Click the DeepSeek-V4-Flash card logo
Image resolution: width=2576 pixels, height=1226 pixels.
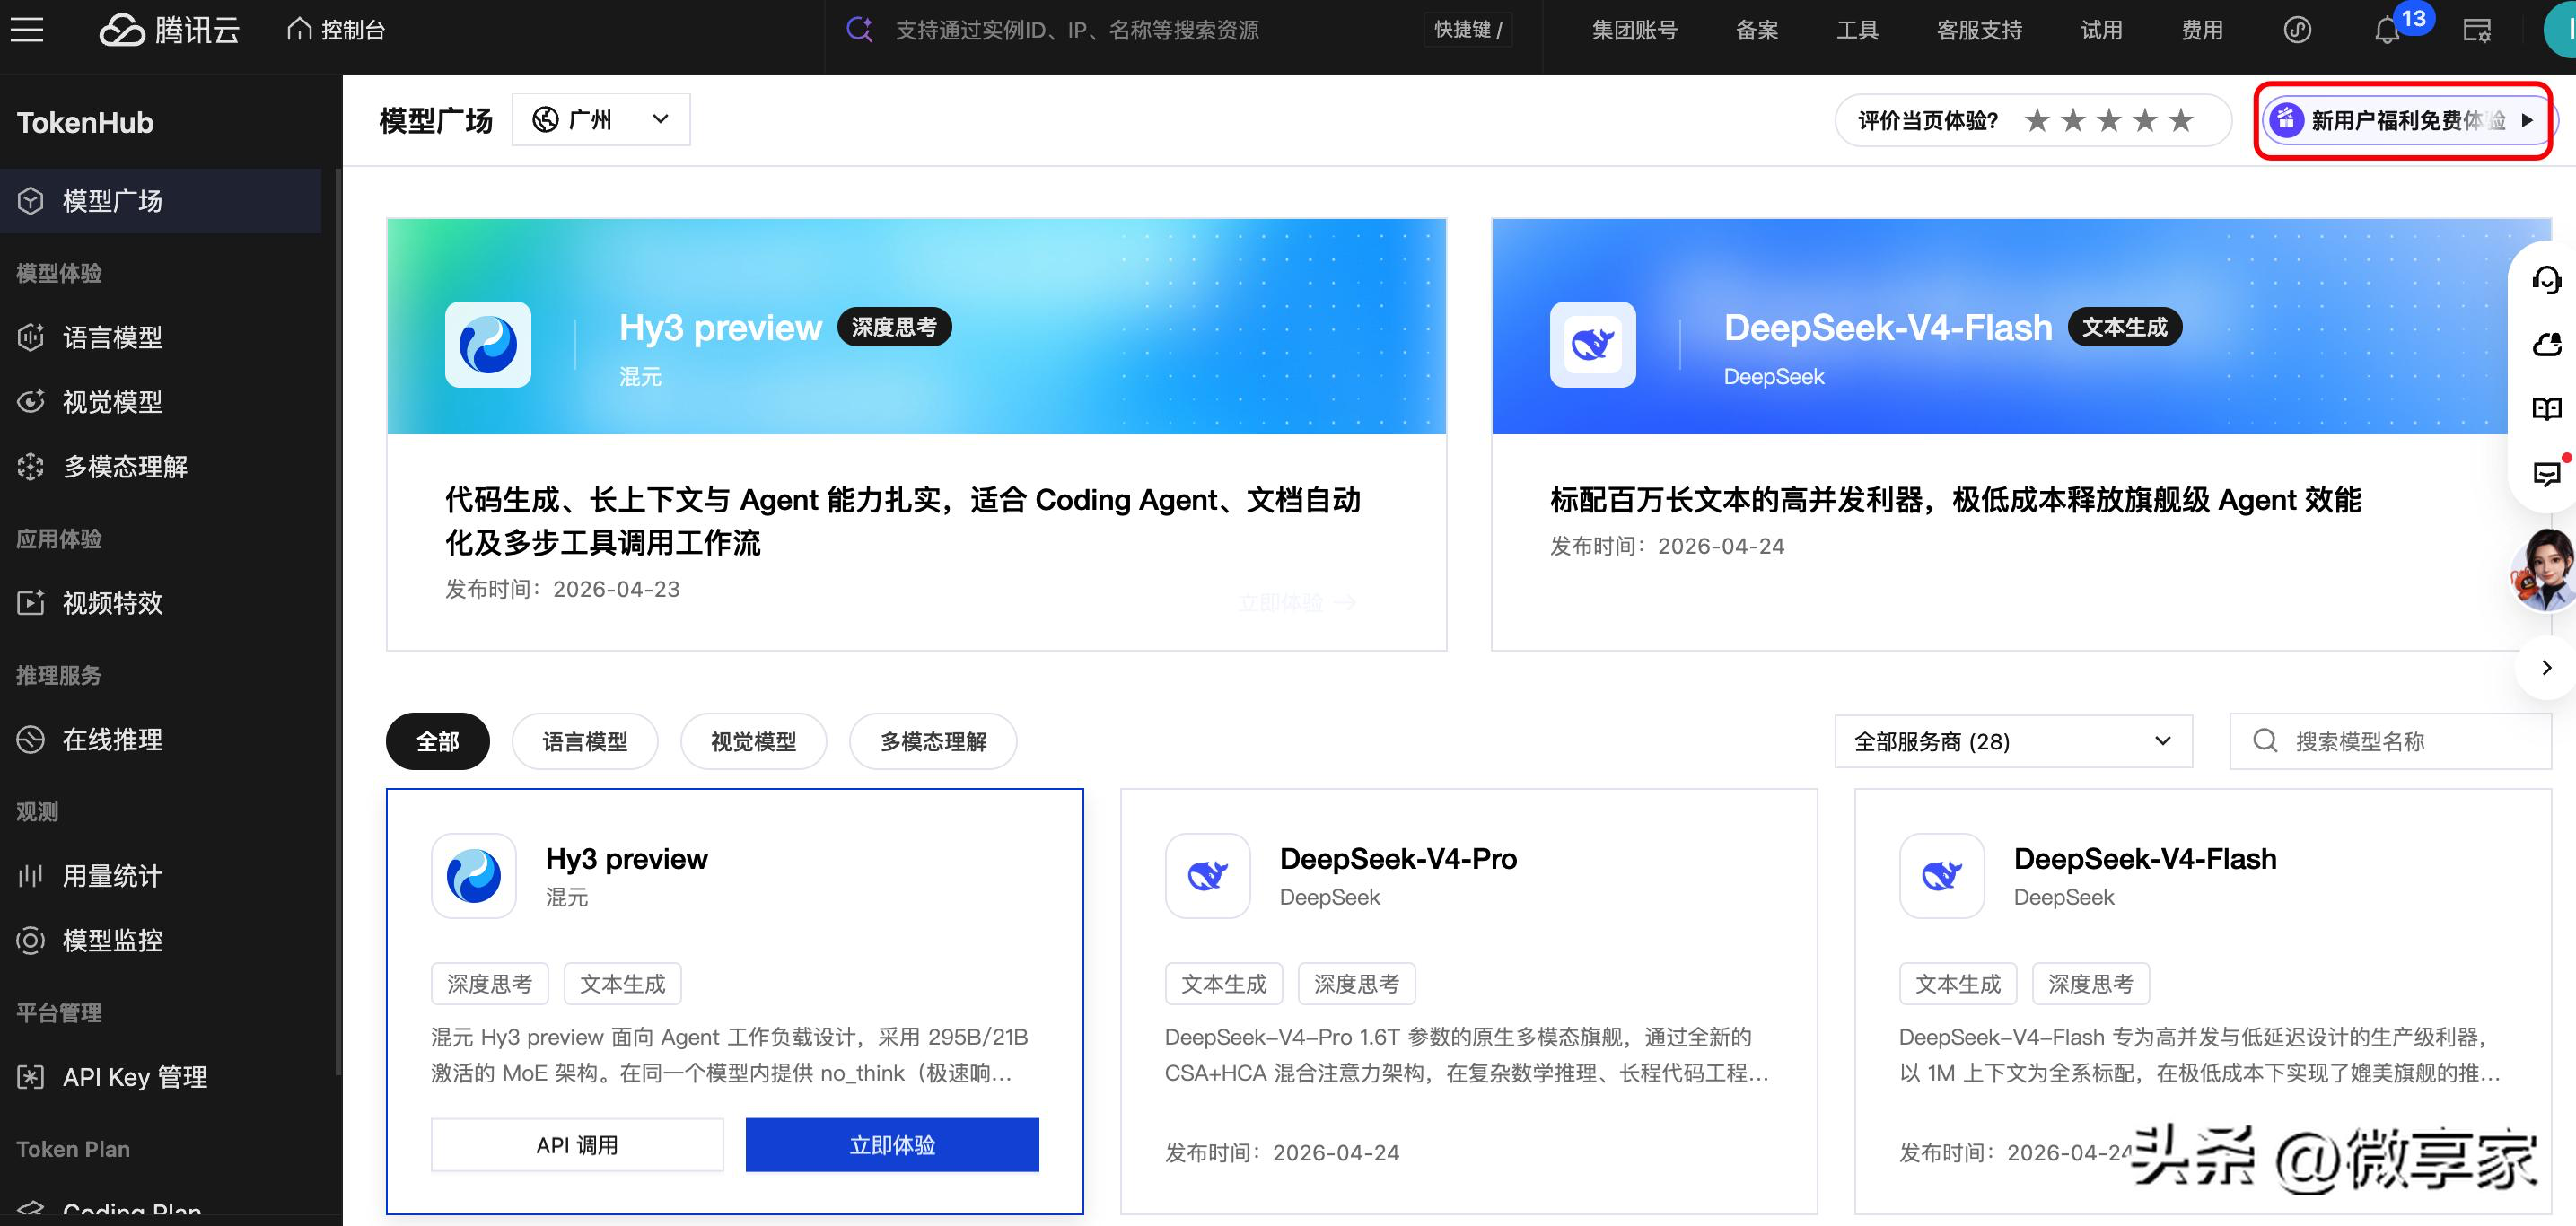[1942, 876]
